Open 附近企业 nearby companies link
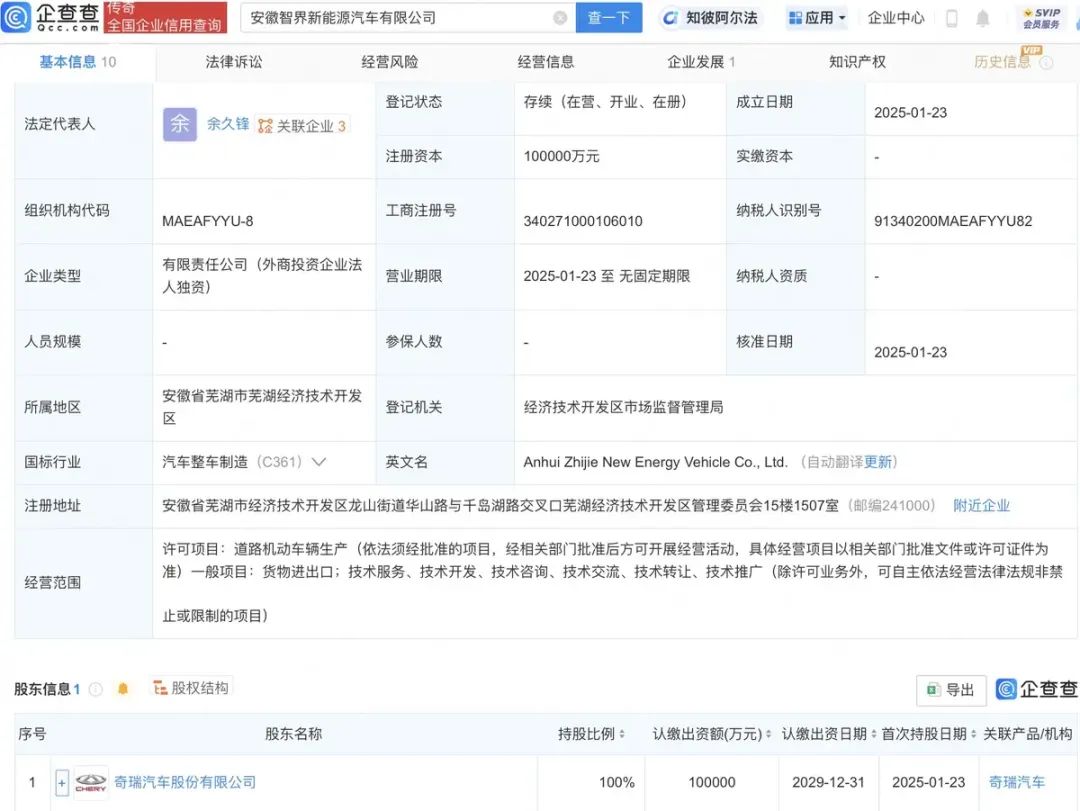This screenshot has height=811, width=1080. point(981,506)
